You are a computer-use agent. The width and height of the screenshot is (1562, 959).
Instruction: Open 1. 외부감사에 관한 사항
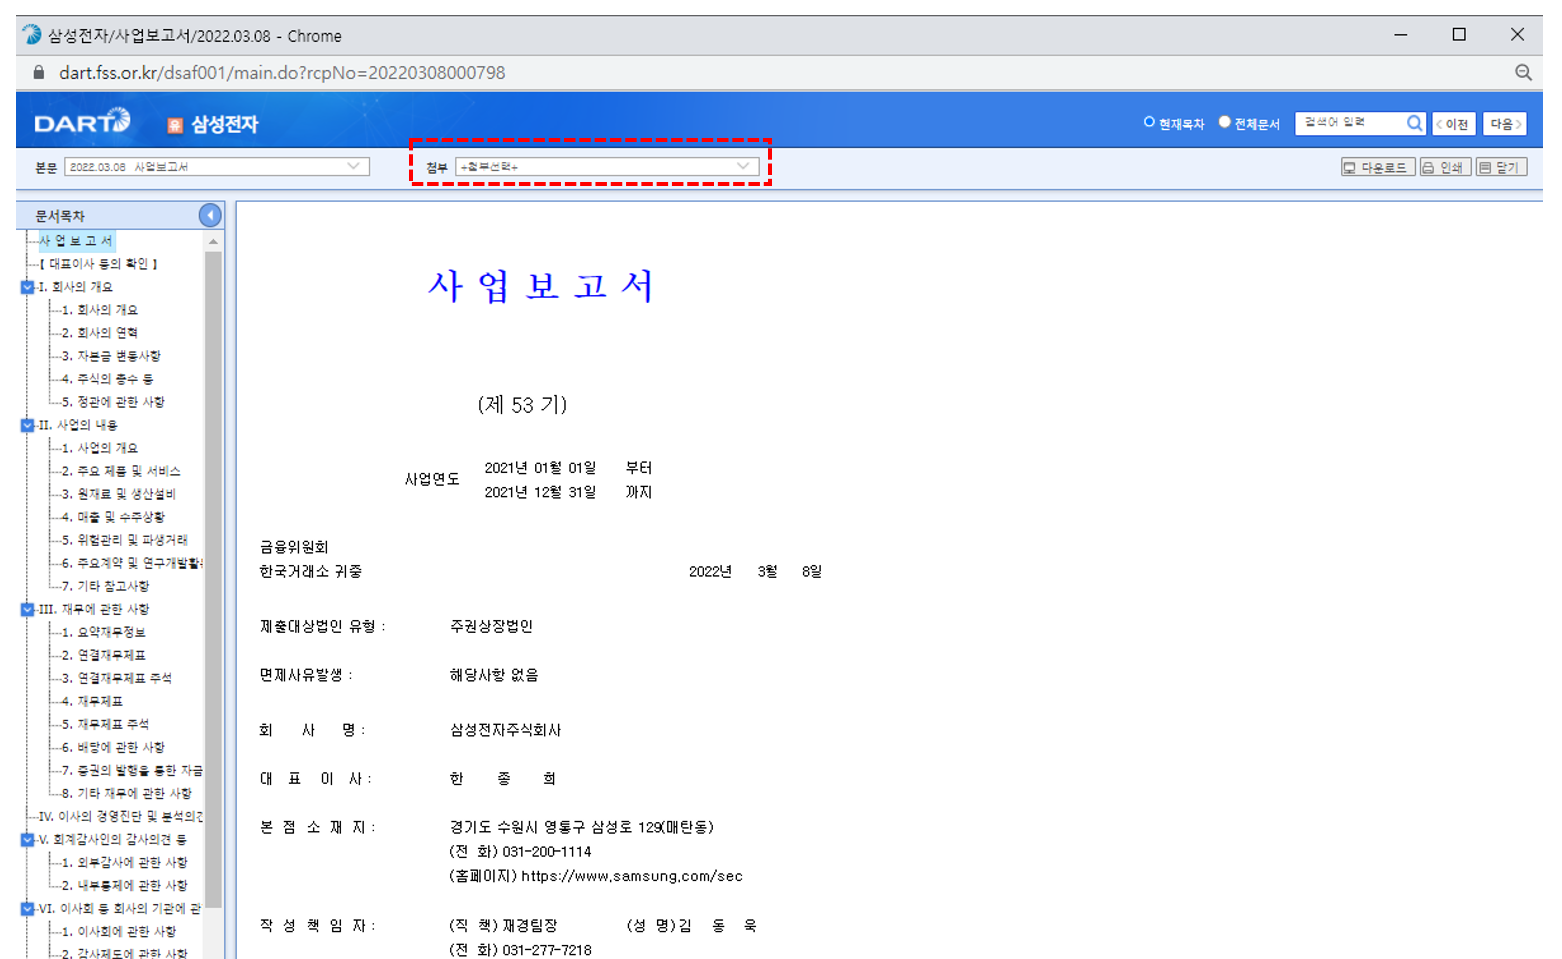tap(125, 862)
